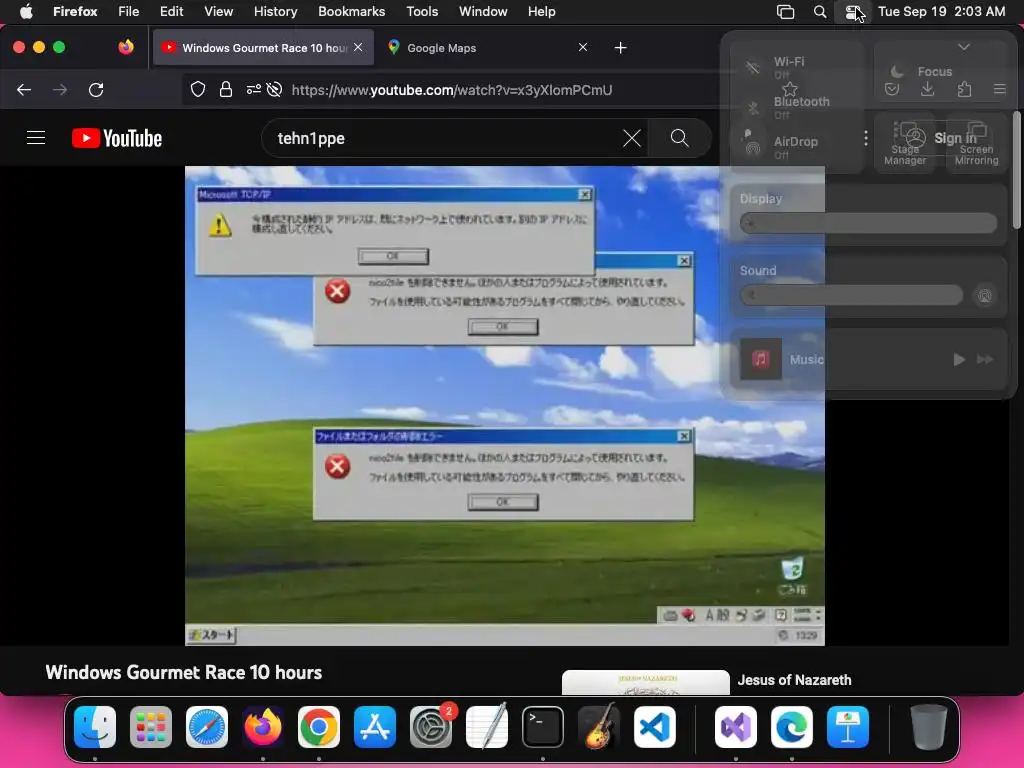The image size is (1024, 768).
Task: Click the Music album artwork
Action: coord(761,359)
